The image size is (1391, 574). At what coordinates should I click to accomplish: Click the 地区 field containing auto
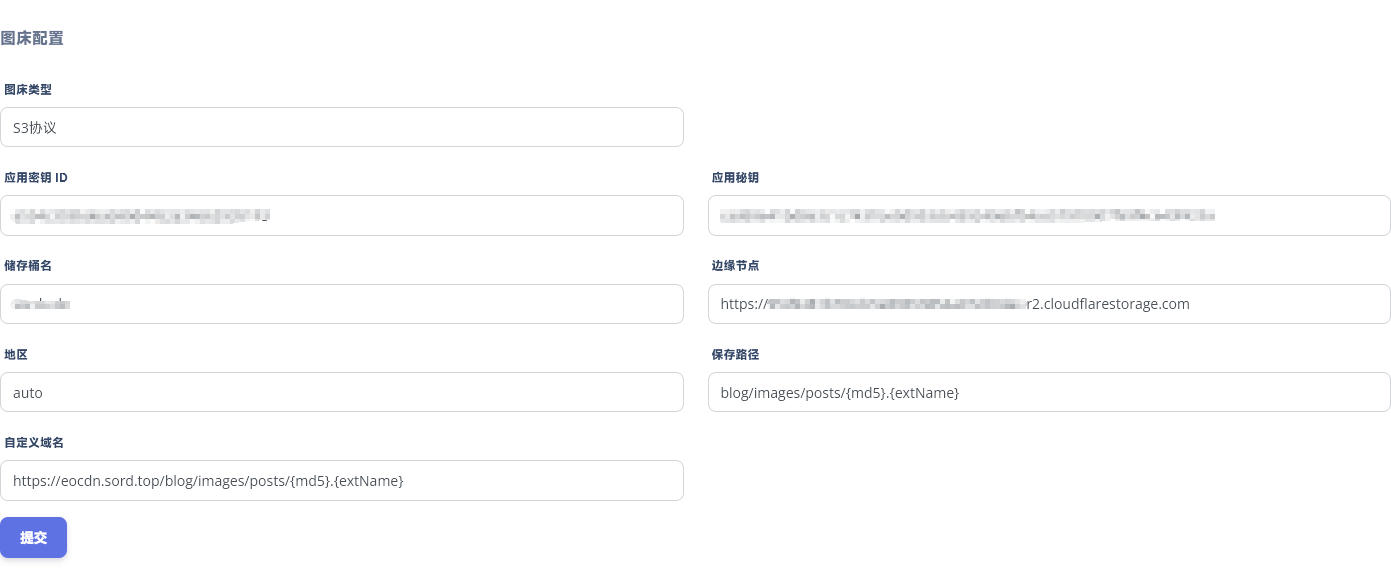pyautogui.click(x=341, y=392)
